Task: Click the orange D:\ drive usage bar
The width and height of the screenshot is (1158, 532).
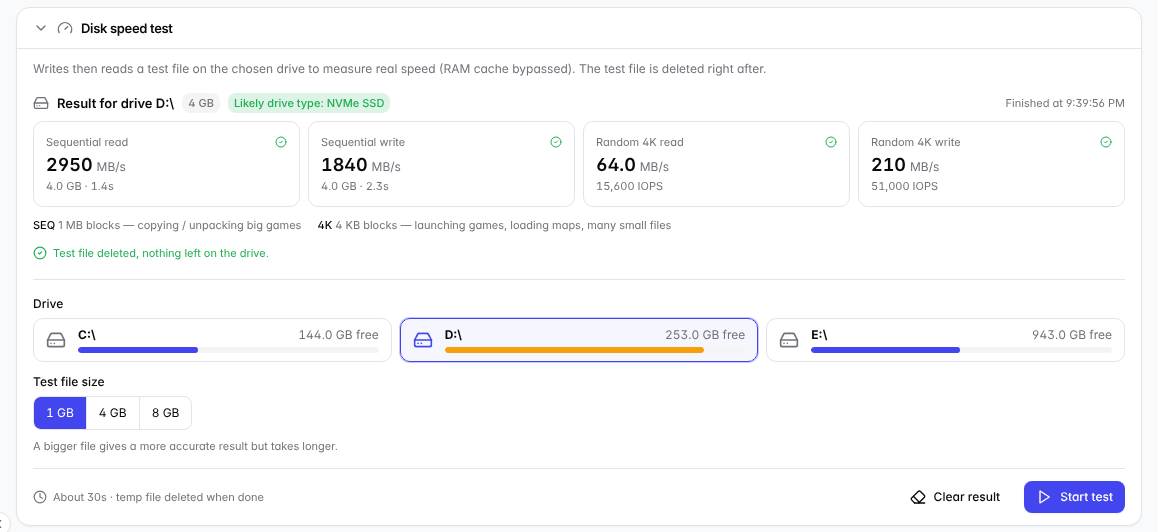Action: [595, 349]
